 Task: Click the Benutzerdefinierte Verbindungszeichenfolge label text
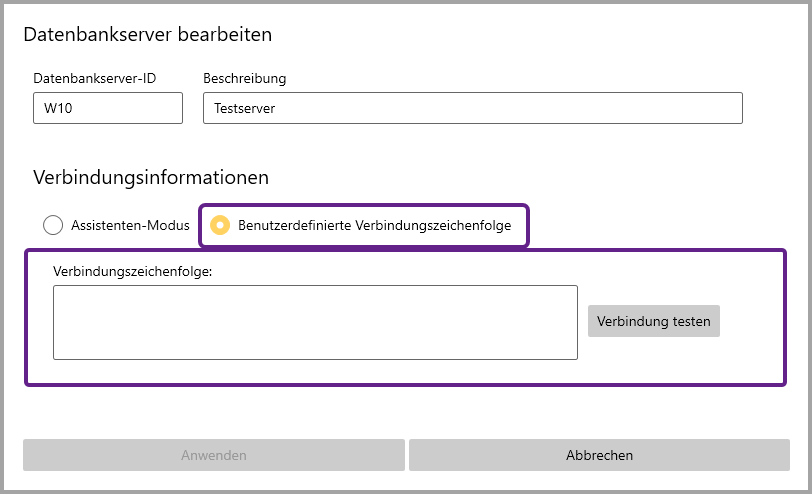coord(374,225)
